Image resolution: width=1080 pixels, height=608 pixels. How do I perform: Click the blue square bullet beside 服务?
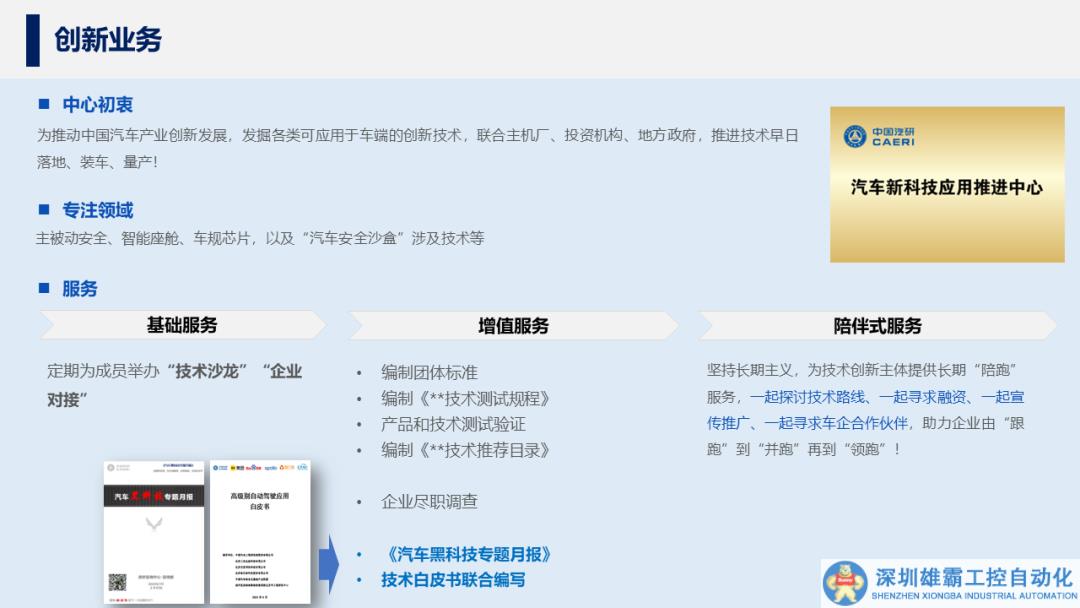point(44,288)
